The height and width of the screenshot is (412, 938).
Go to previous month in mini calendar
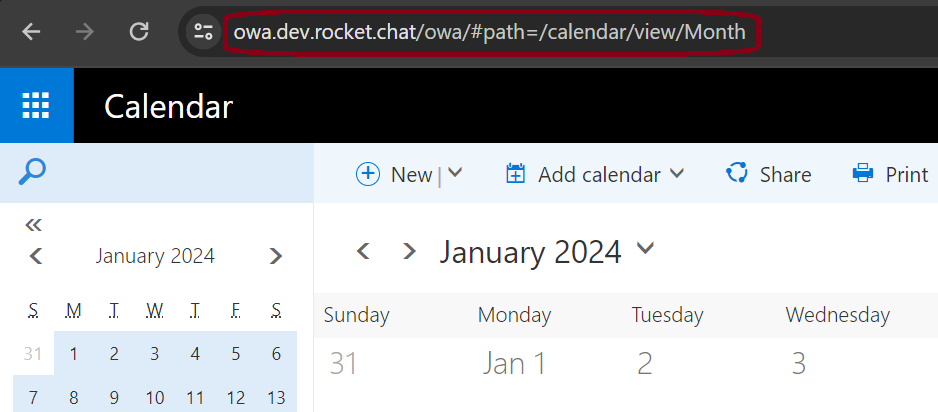pyautogui.click(x=36, y=256)
